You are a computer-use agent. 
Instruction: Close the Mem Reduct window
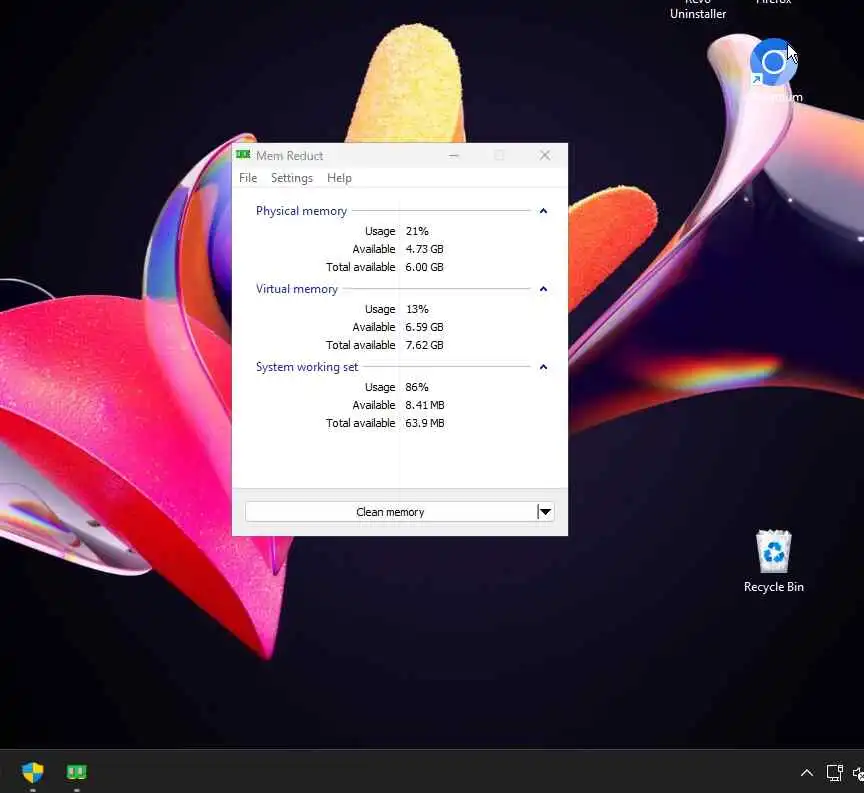coord(545,155)
